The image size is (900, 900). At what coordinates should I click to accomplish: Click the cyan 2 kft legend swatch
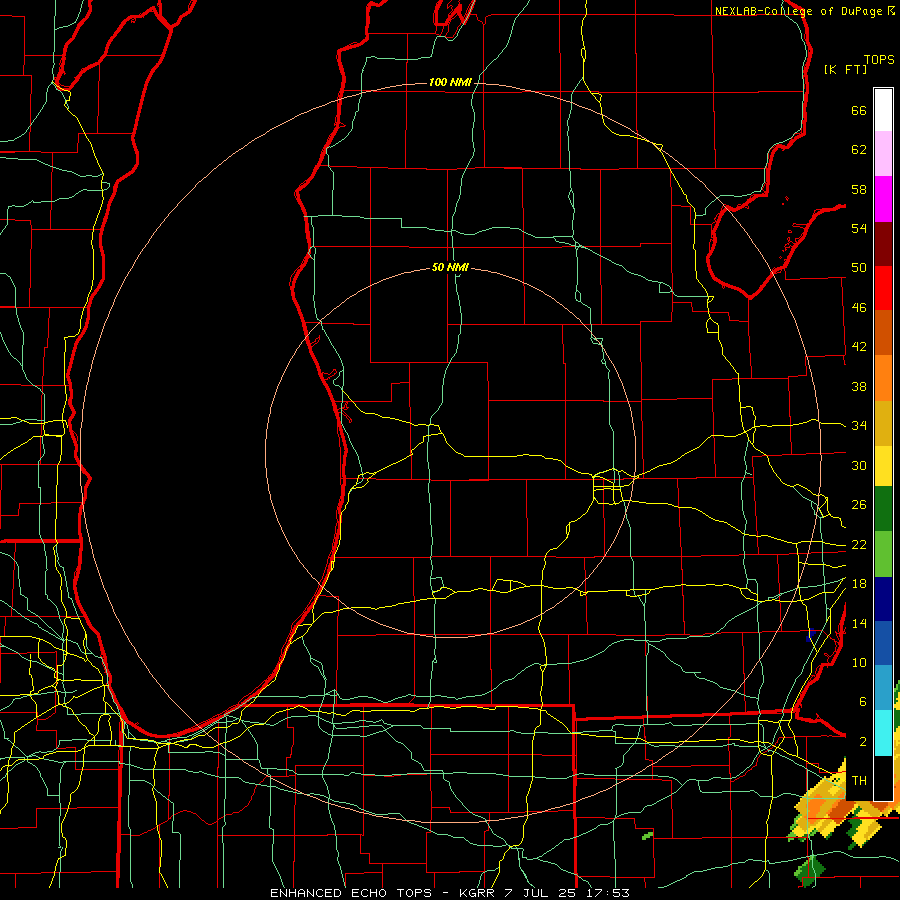[x=883, y=733]
